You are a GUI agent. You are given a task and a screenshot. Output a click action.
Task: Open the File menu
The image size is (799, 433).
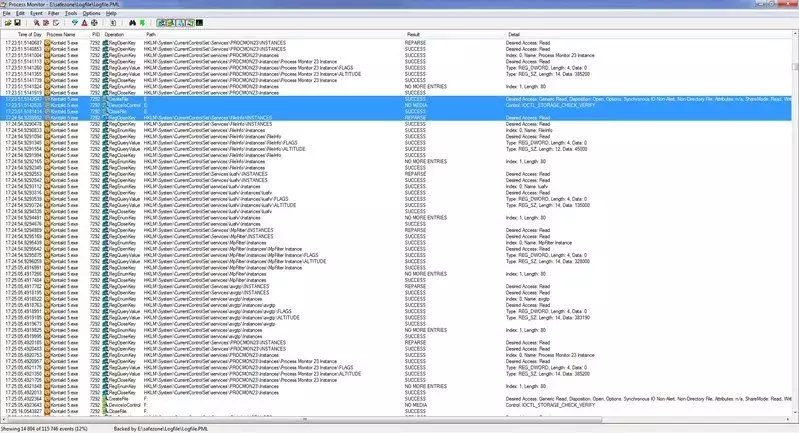[7, 13]
